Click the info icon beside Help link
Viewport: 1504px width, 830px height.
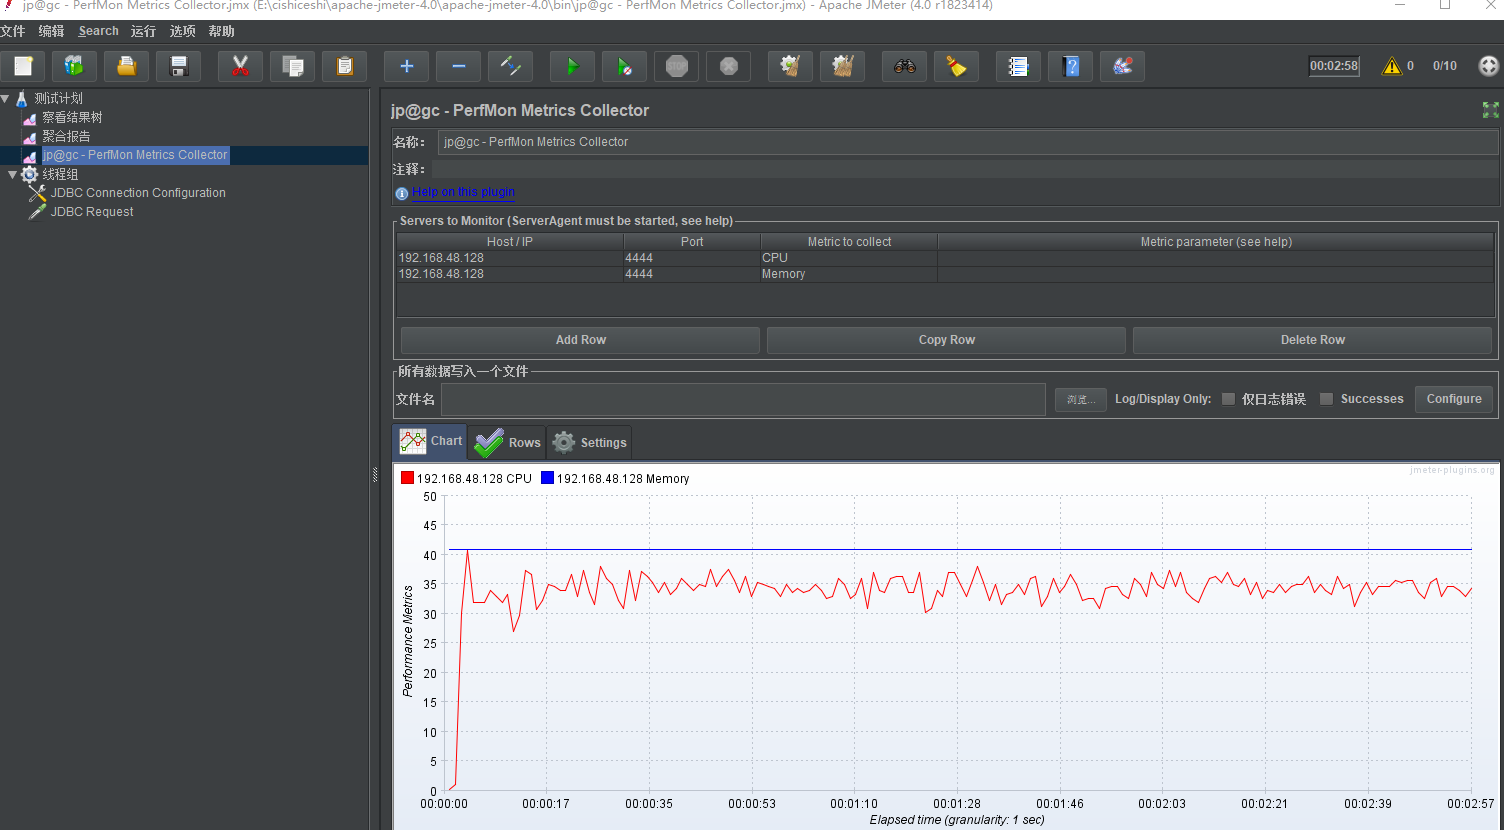402,193
